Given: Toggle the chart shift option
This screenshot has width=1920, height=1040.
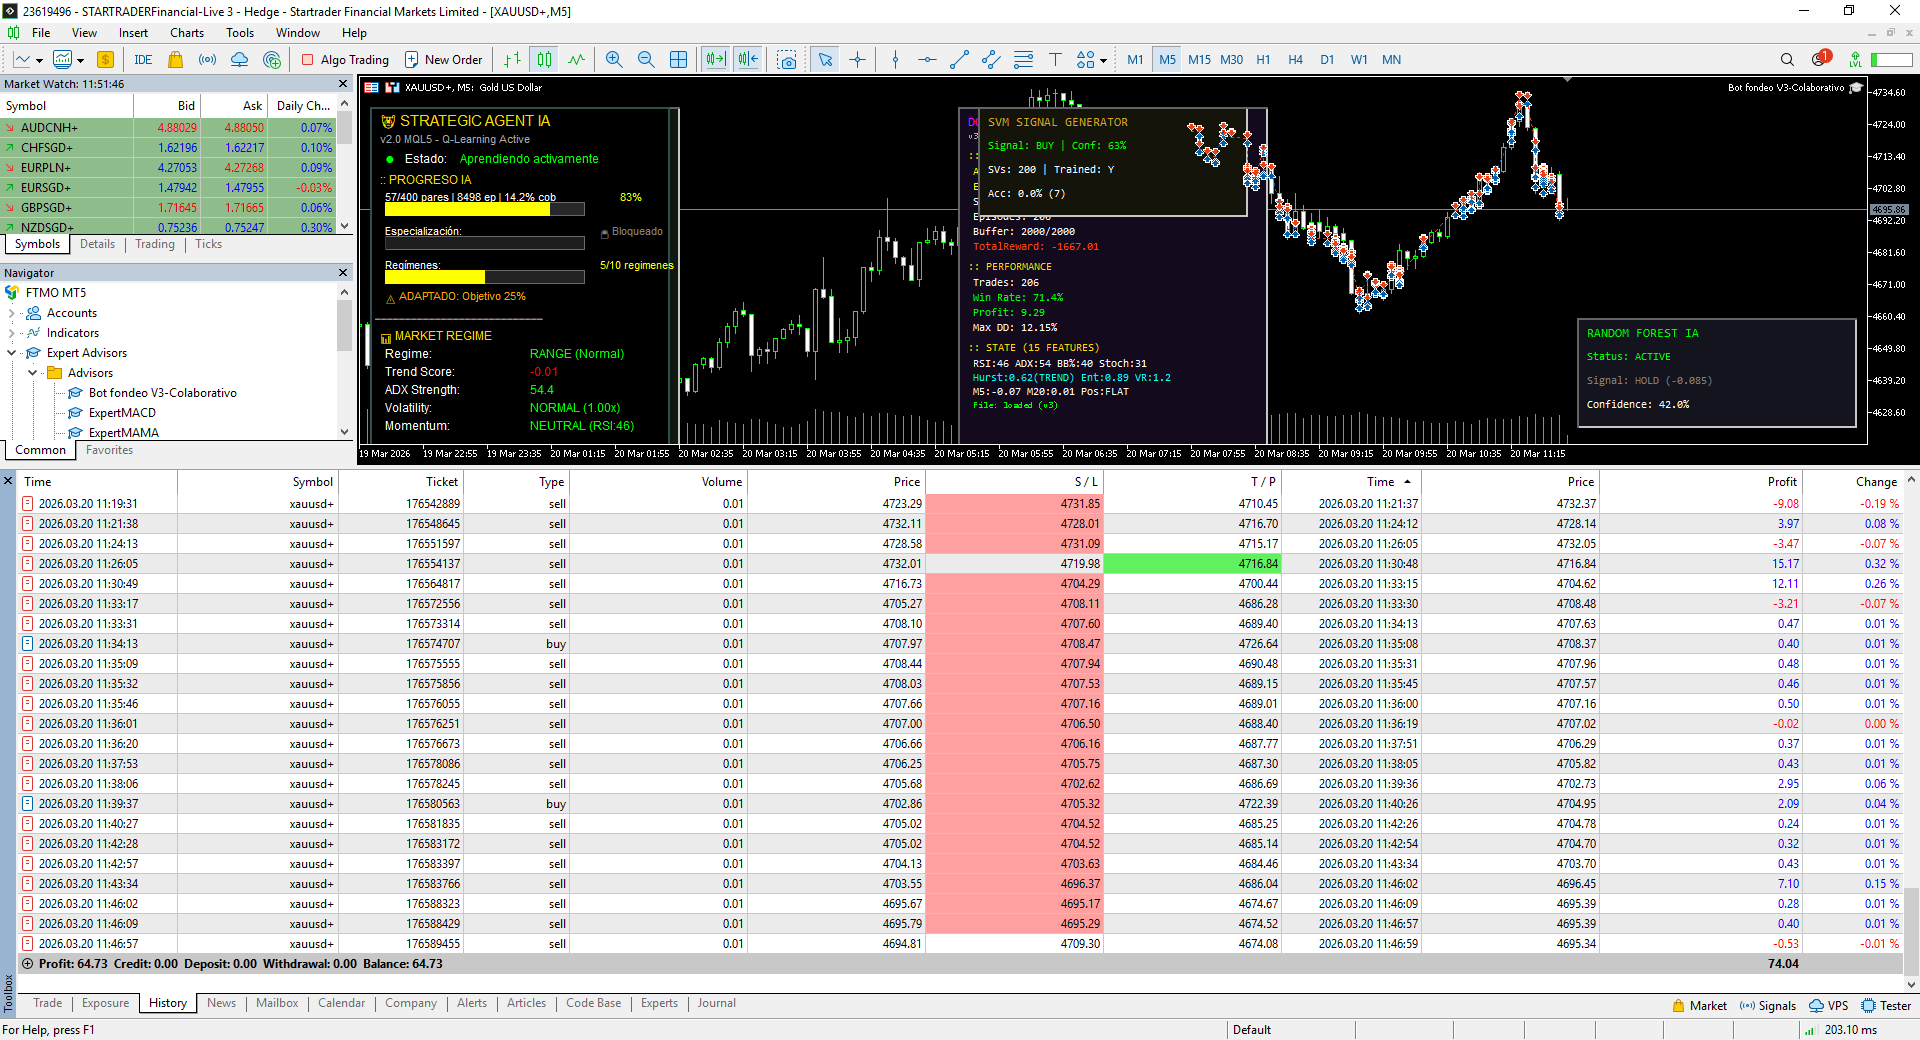Looking at the screenshot, I should [748, 60].
